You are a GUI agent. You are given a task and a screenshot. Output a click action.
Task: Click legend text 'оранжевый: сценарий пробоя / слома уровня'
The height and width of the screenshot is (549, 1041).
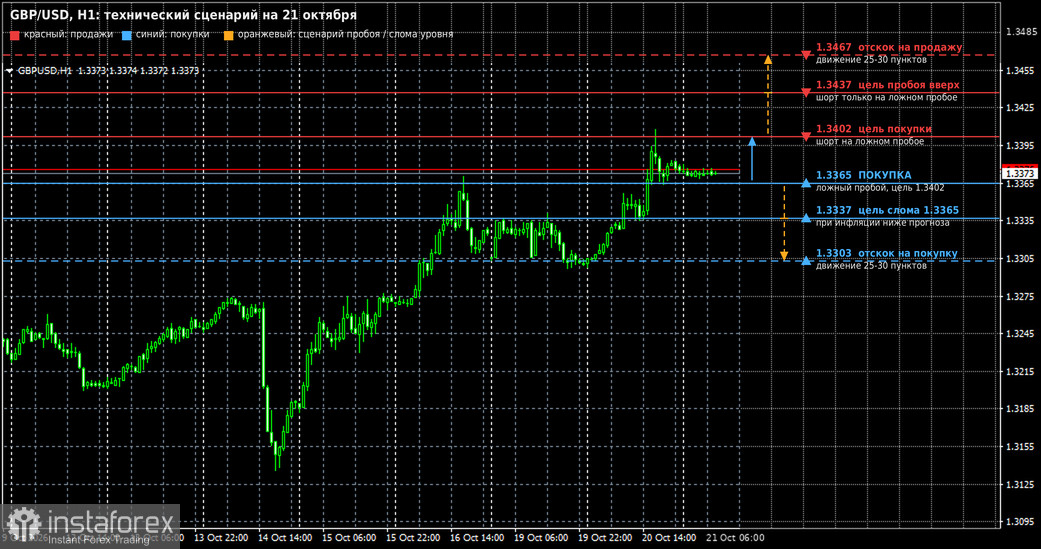pos(345,34)
